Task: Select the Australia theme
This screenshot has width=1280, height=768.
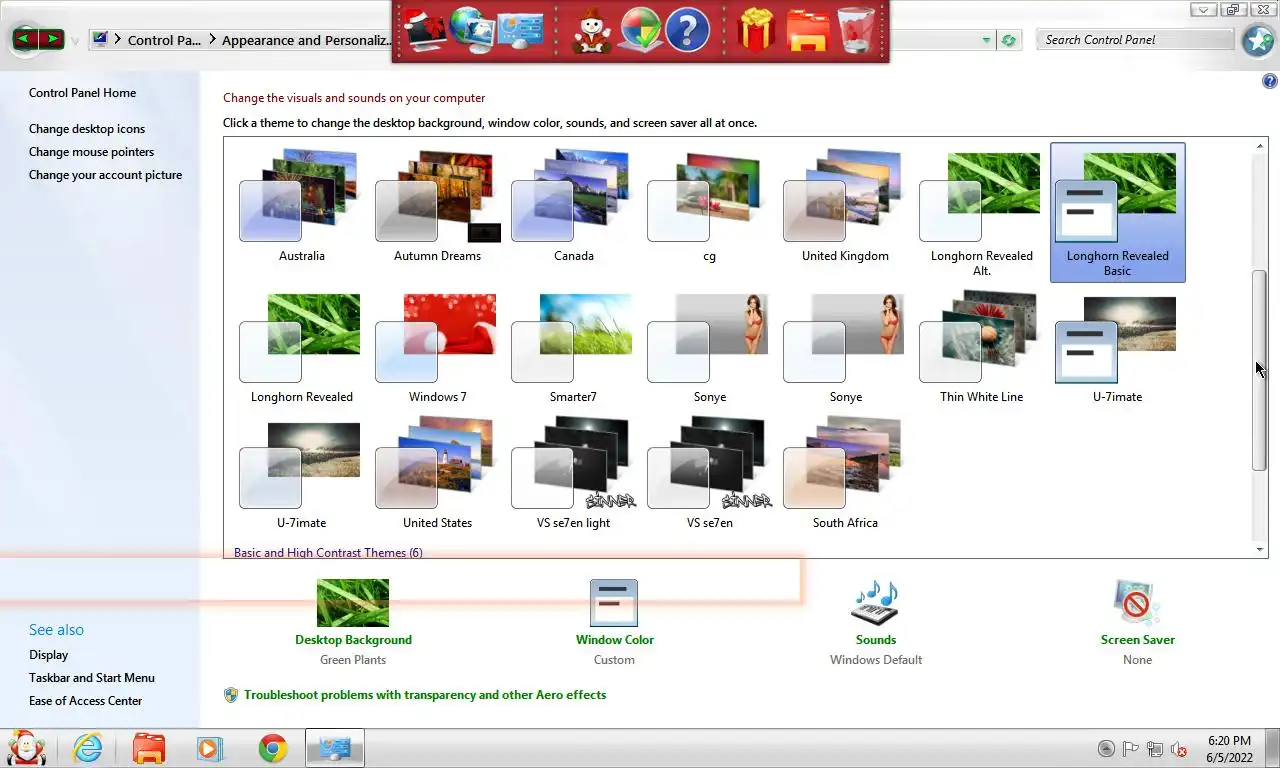Action: pyautogui.click(x=301, y=207)
